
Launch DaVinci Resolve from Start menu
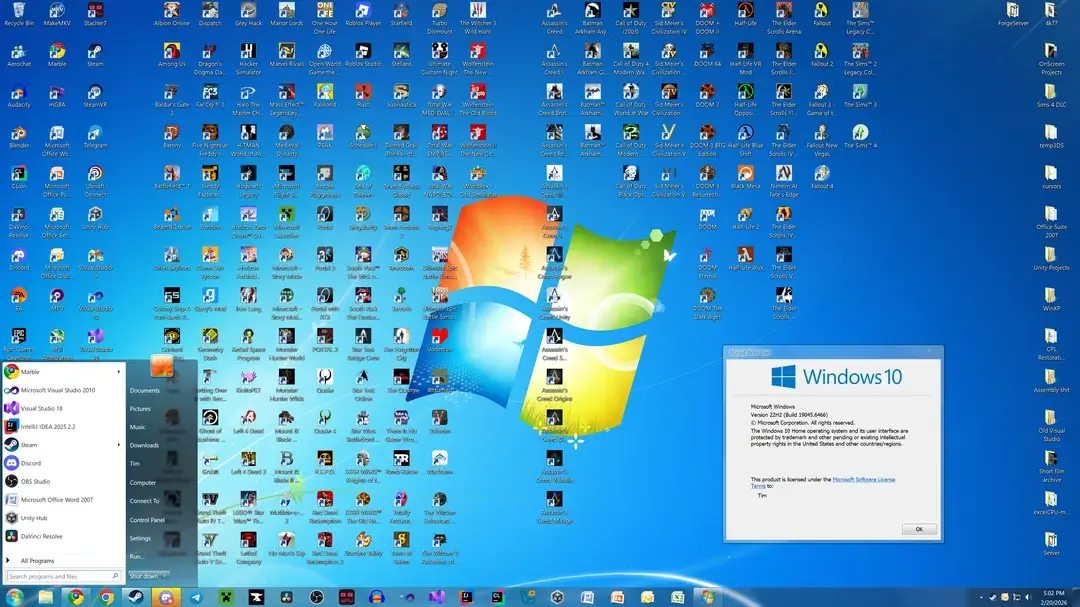pyautogui.click(x=63, y=536)
